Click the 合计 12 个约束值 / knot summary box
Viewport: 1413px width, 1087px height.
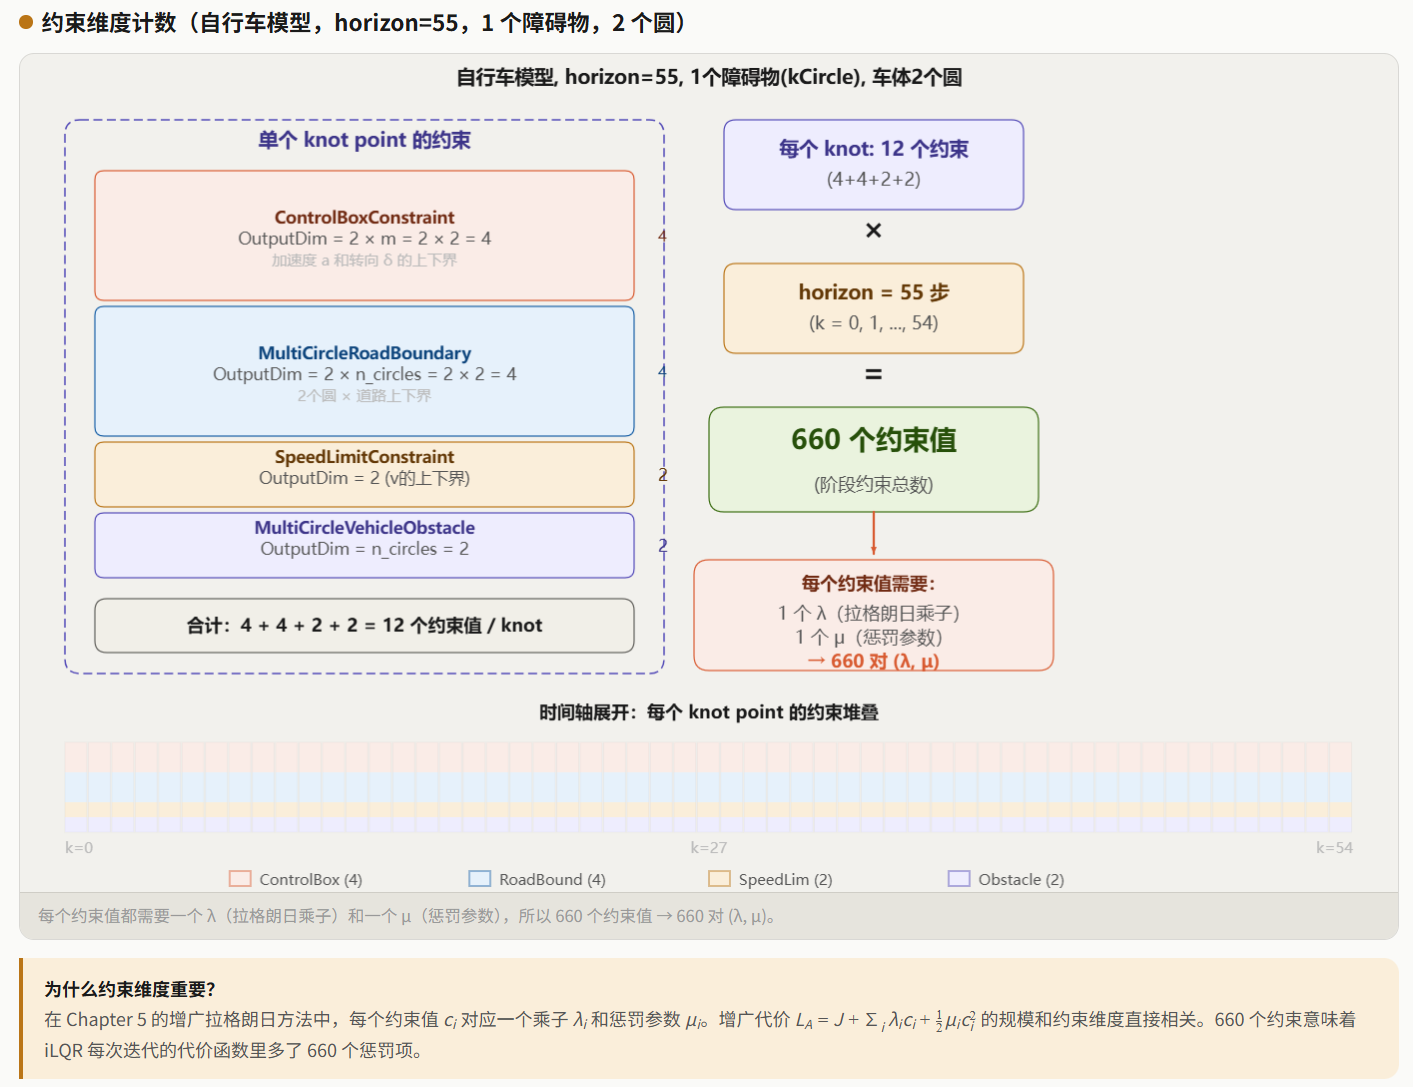click(x=364, y=626)
